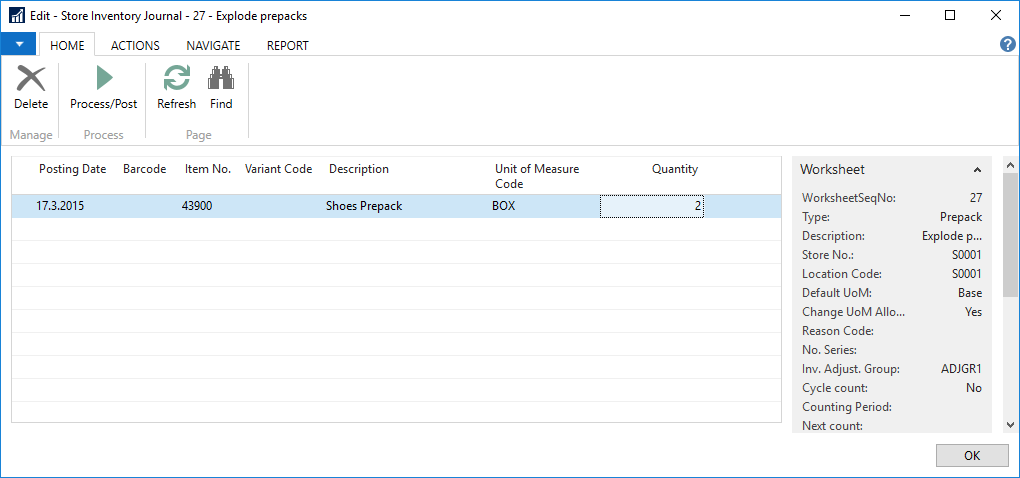Collapse the Worksheet FactBox panel
This screenshot has height=478, width=1020.
tap(977, 170)
